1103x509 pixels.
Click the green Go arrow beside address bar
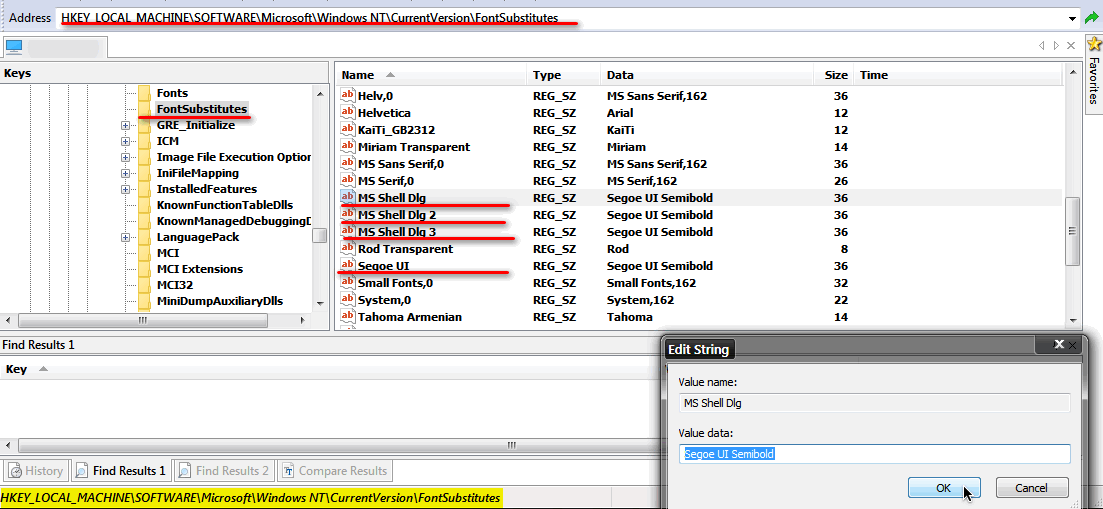tap(1092, 19)
